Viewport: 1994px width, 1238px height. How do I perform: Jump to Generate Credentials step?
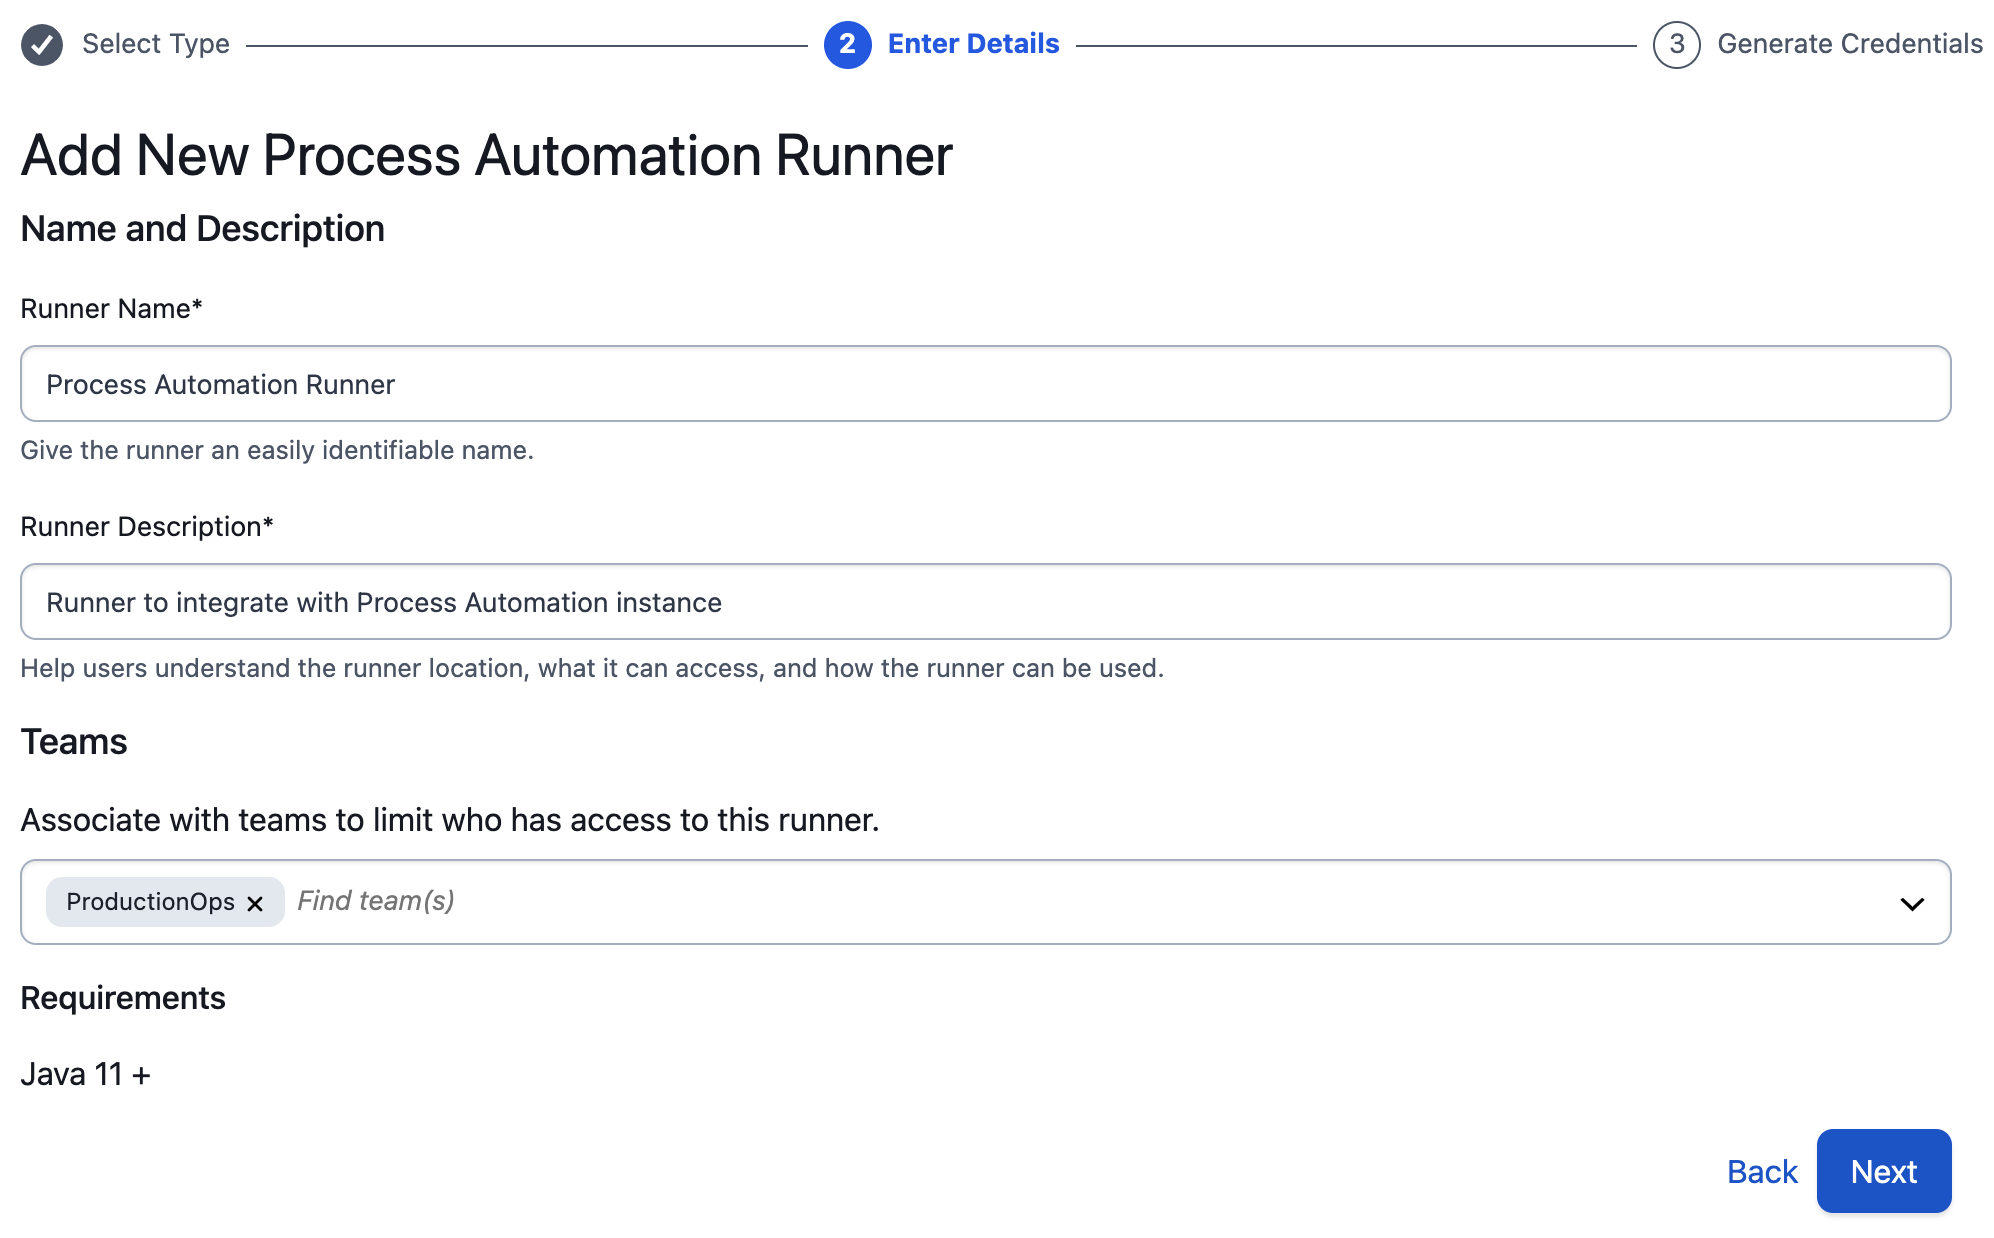[1850, 44]
